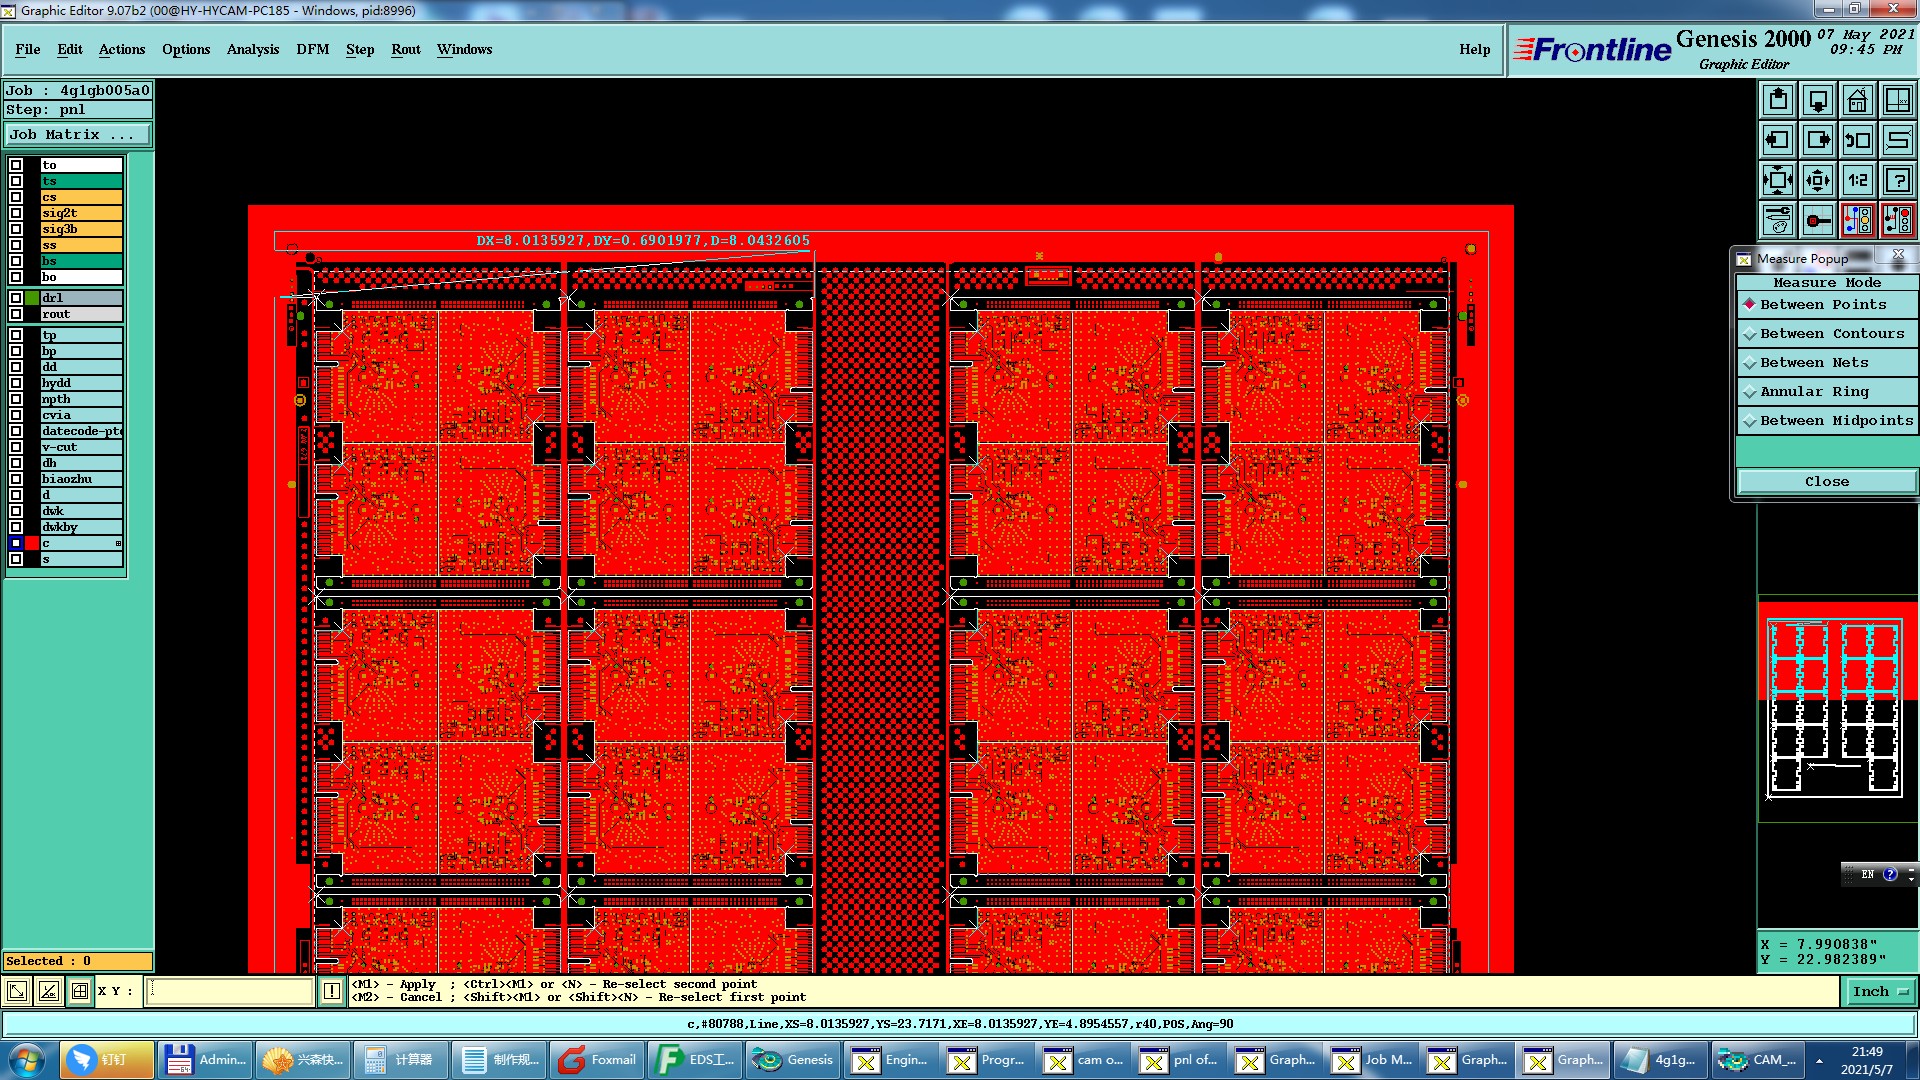Toggle visibility checkbox of the sig2t layer
The image size is (1920, 1080).
click(x=16, y=213)
